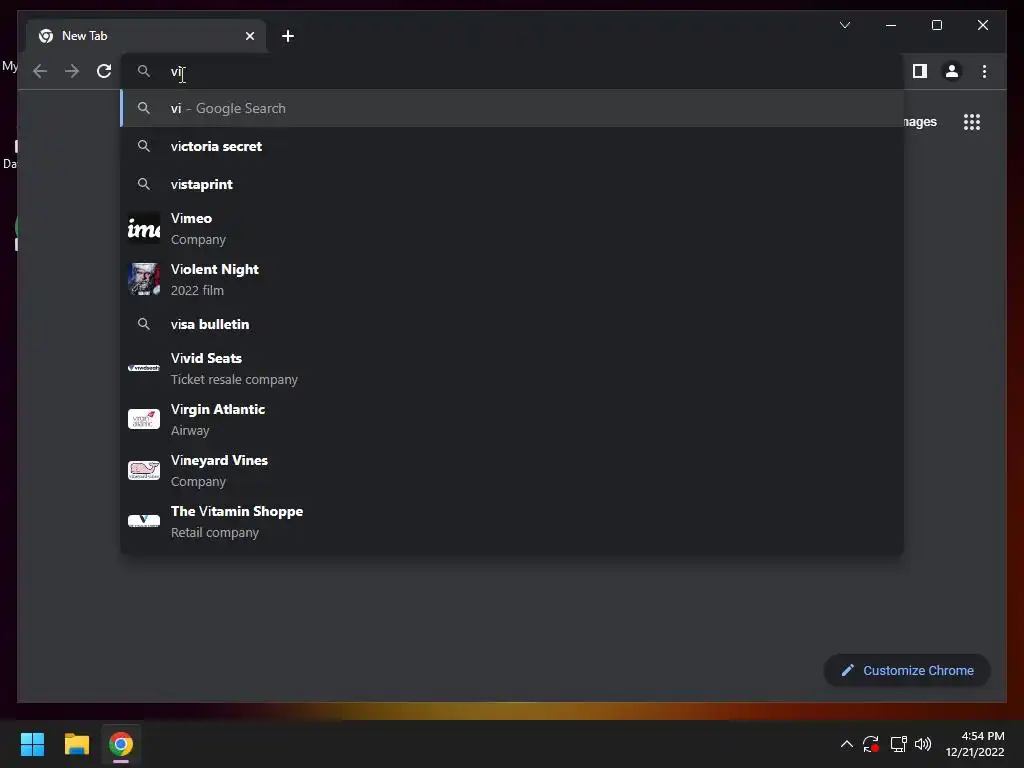This screenshot has width=1024, height=768.
Task: Choose the Virgin Atlantic suggestion
Action: pos(512,419)
